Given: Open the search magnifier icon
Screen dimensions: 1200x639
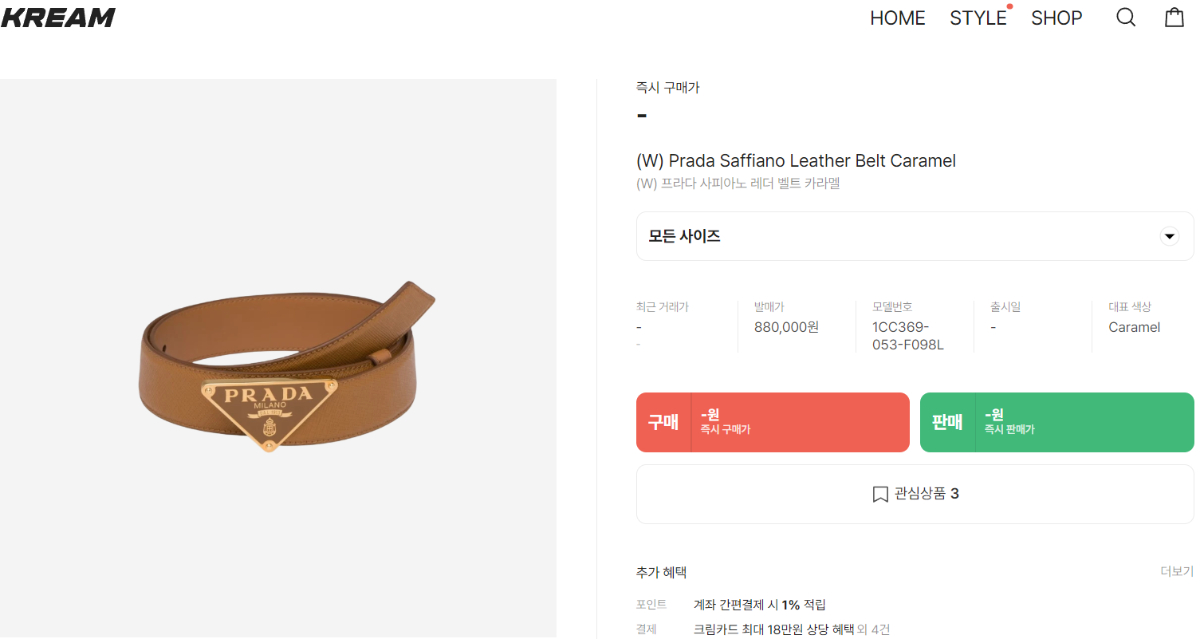Looking at the screenshot, I should click(1126, 18).
